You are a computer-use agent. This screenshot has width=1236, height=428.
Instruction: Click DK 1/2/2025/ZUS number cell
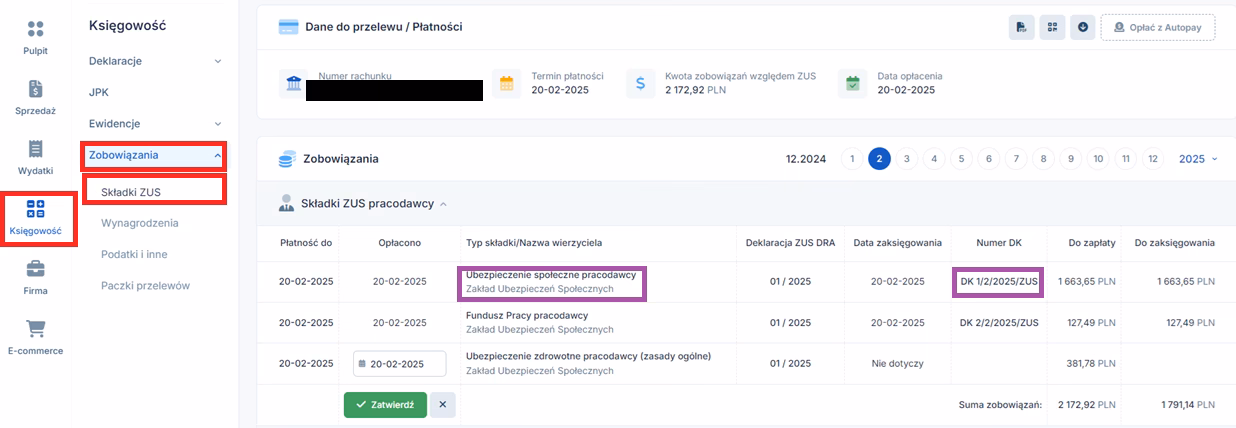[x=999, y=282]
